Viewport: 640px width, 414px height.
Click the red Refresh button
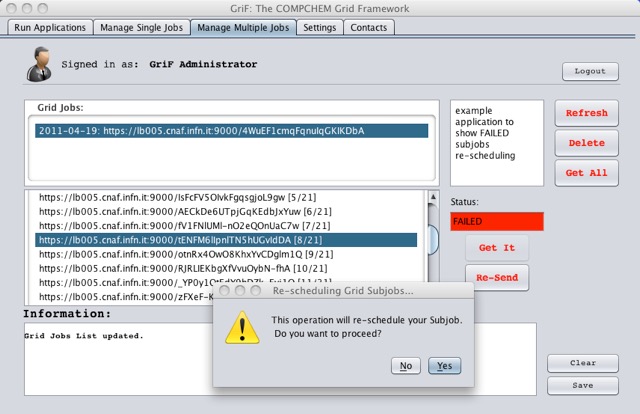[587, 113]
